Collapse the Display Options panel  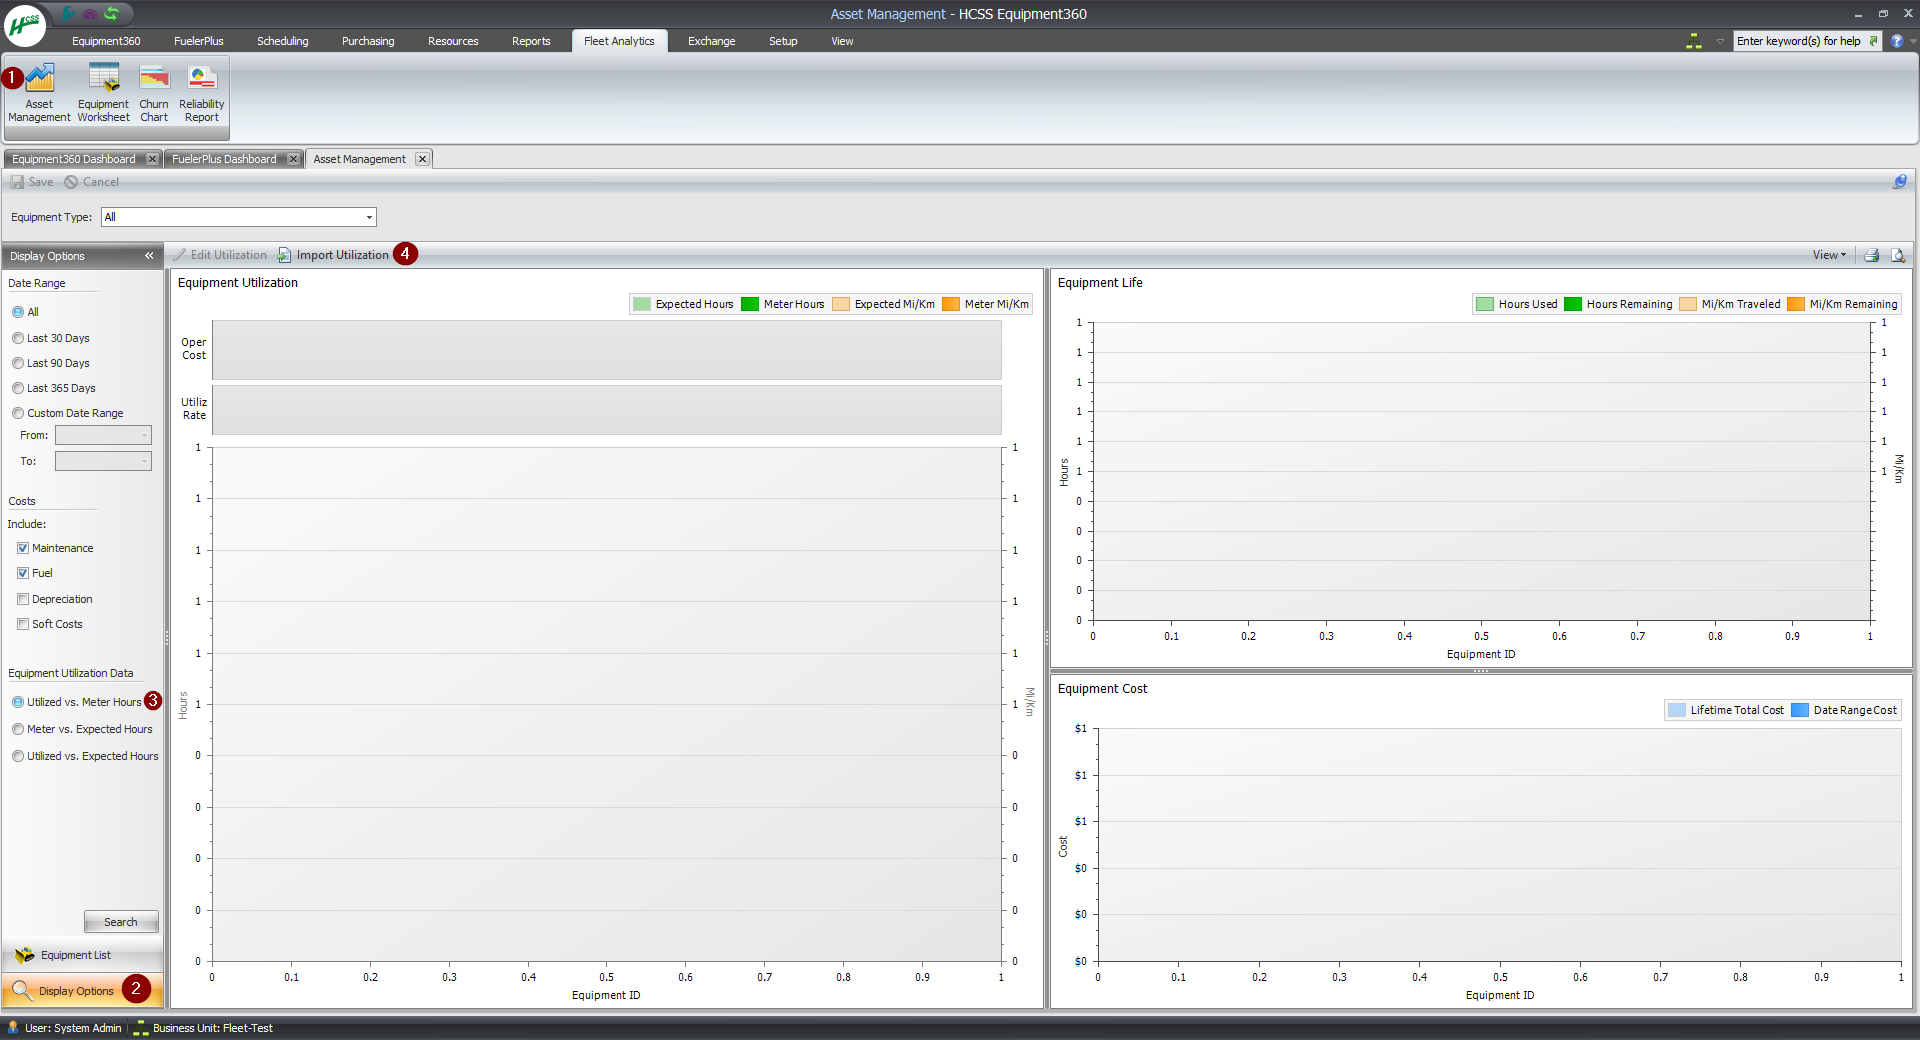point(149,256)
